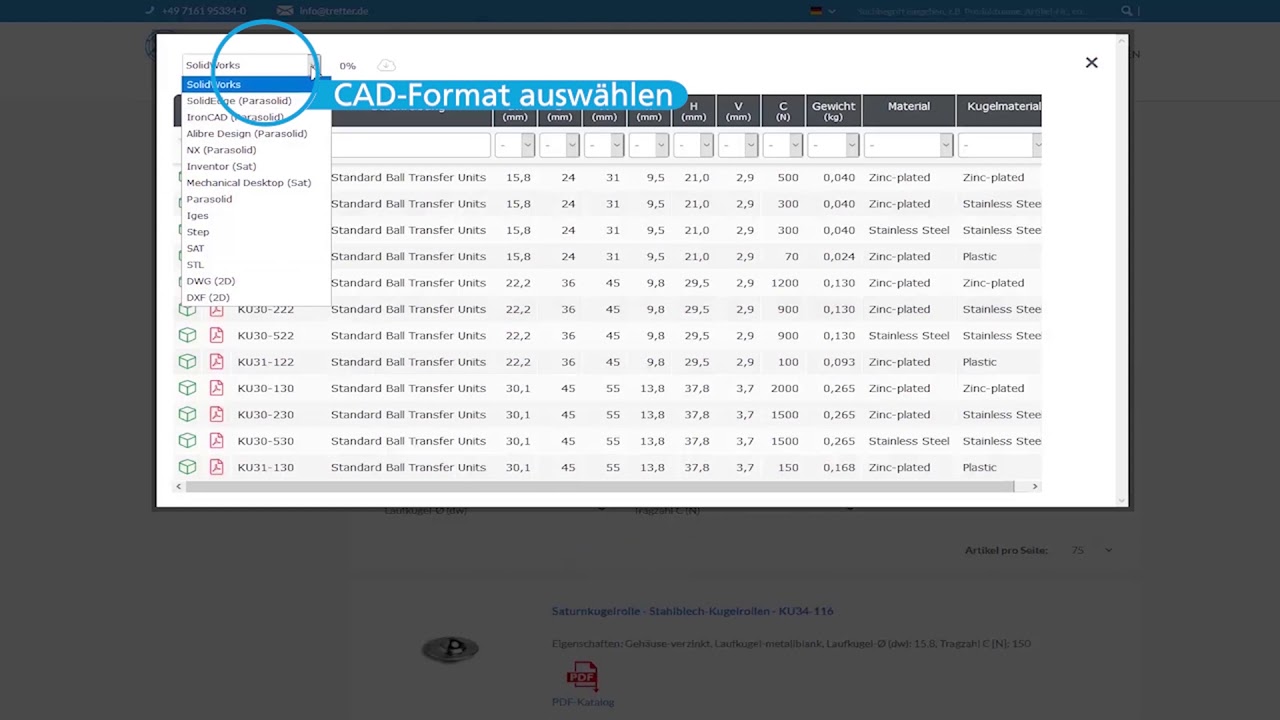
Task: Choose SAT format option
Action: (x=255, y=248)
